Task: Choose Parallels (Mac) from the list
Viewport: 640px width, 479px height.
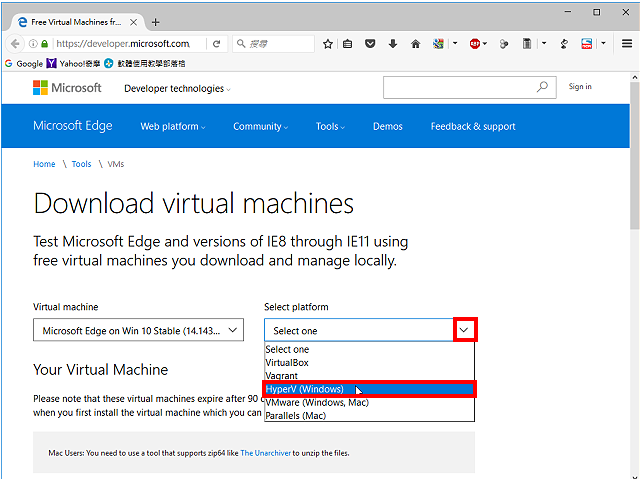Action: coord(369,416)
